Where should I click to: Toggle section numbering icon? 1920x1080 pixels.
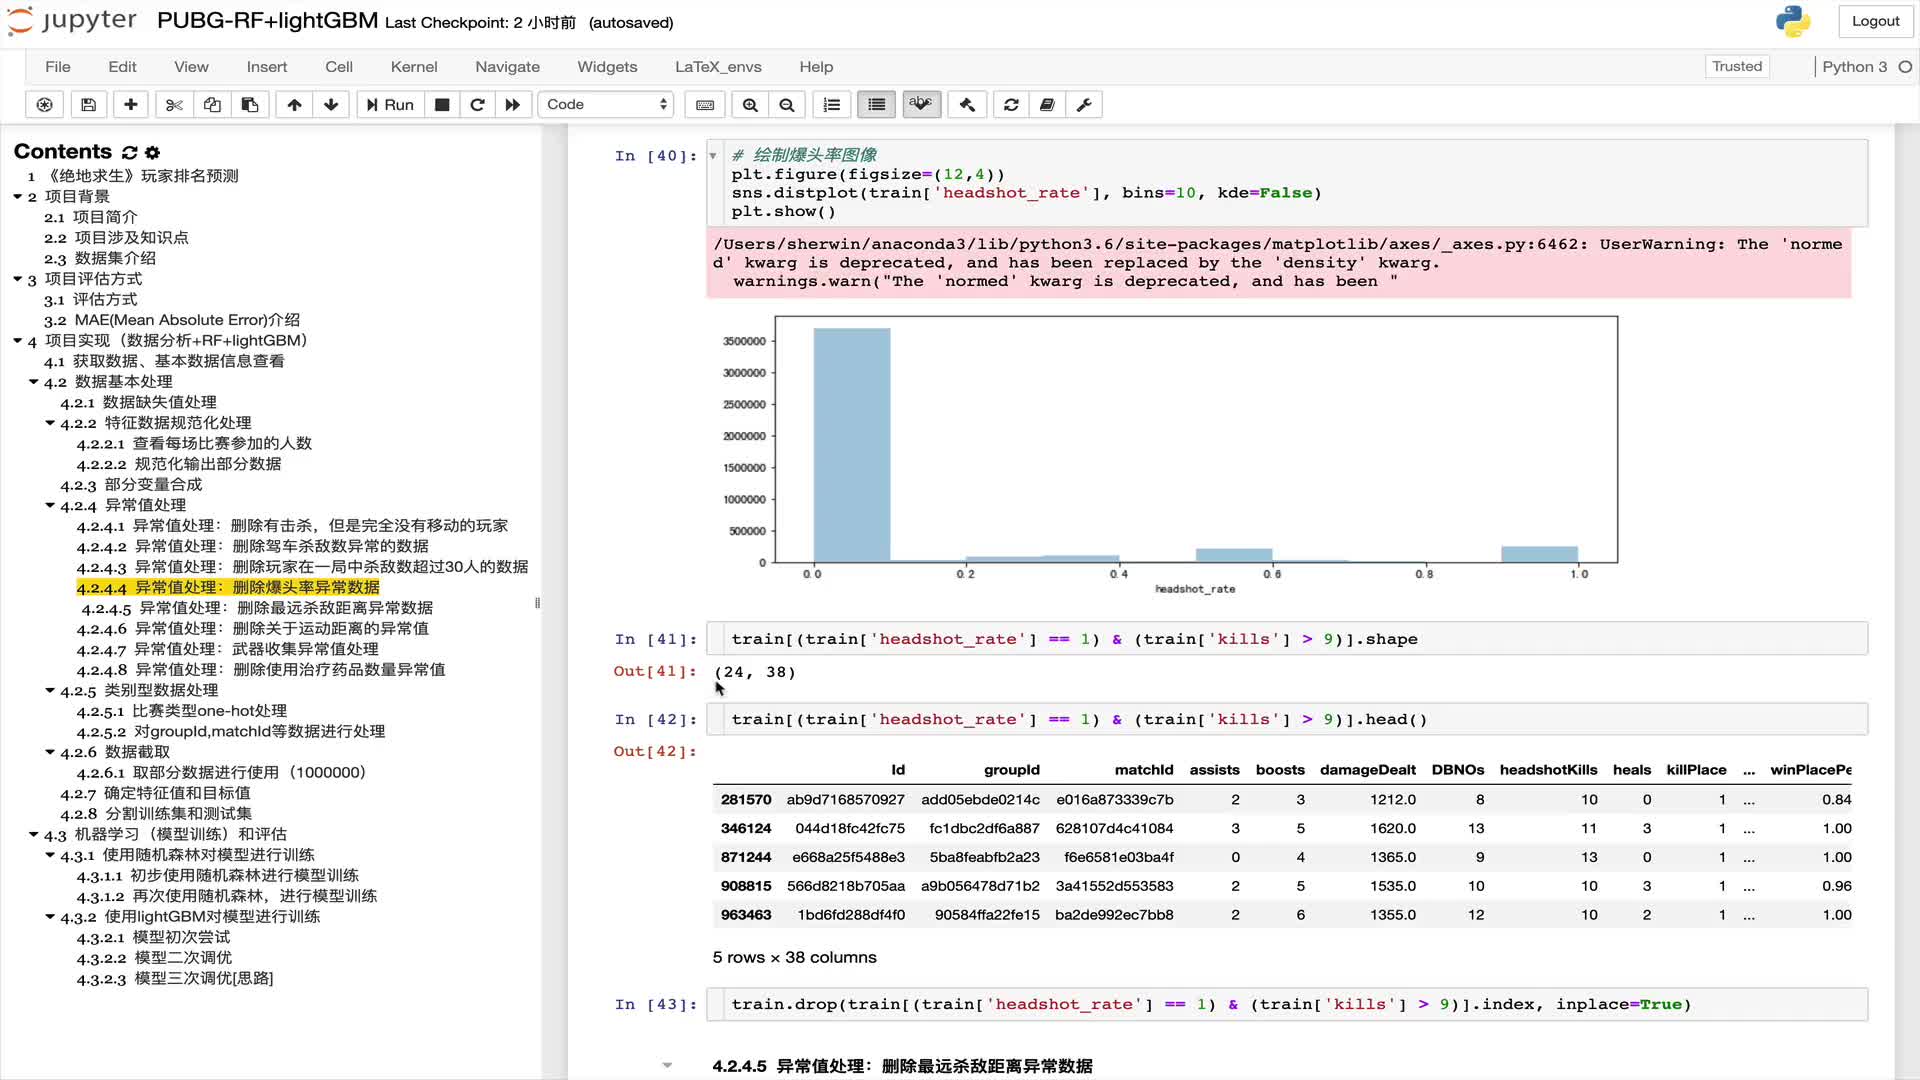(x=832, y=104)
